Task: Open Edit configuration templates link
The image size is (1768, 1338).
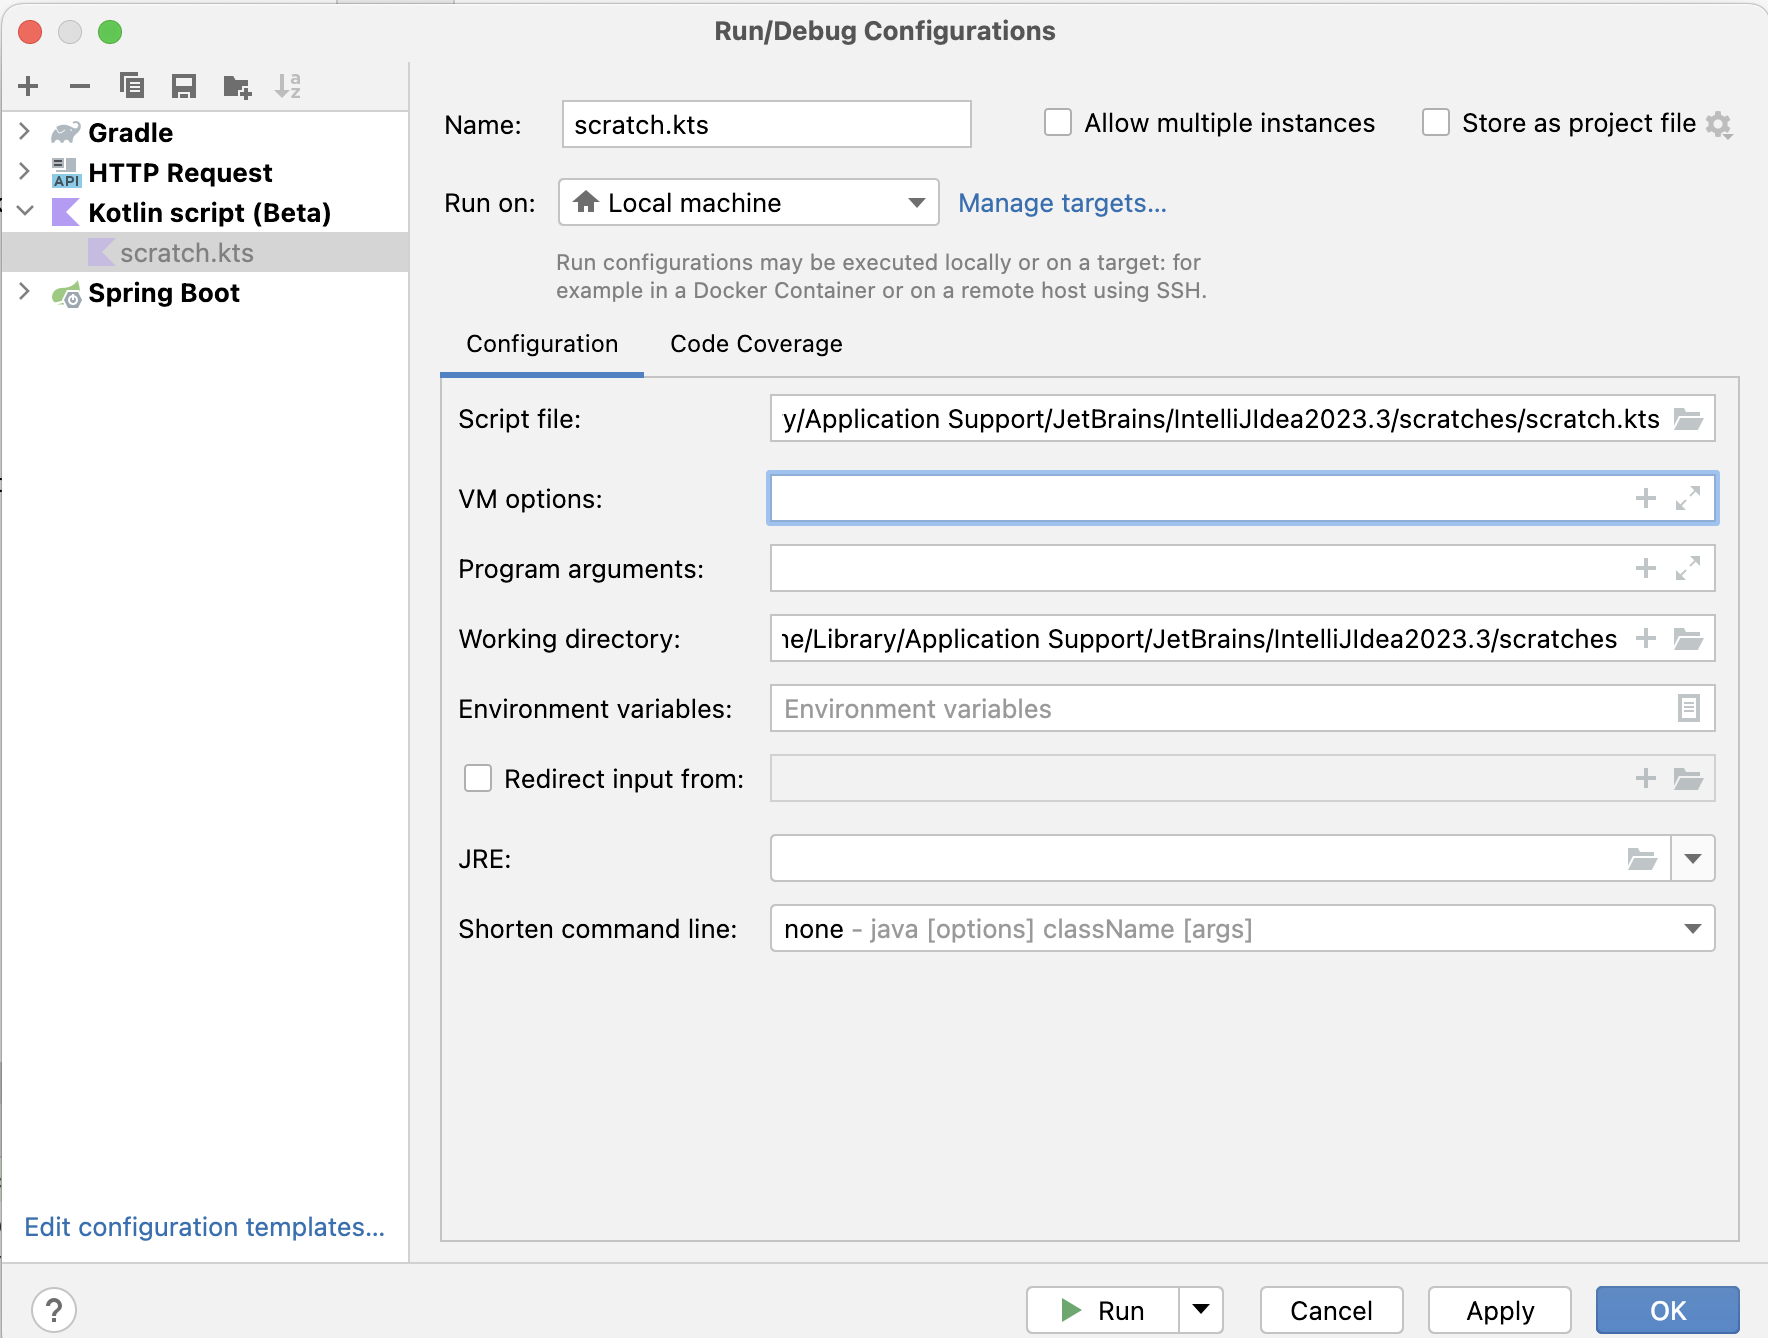Action: (205, 1227)
